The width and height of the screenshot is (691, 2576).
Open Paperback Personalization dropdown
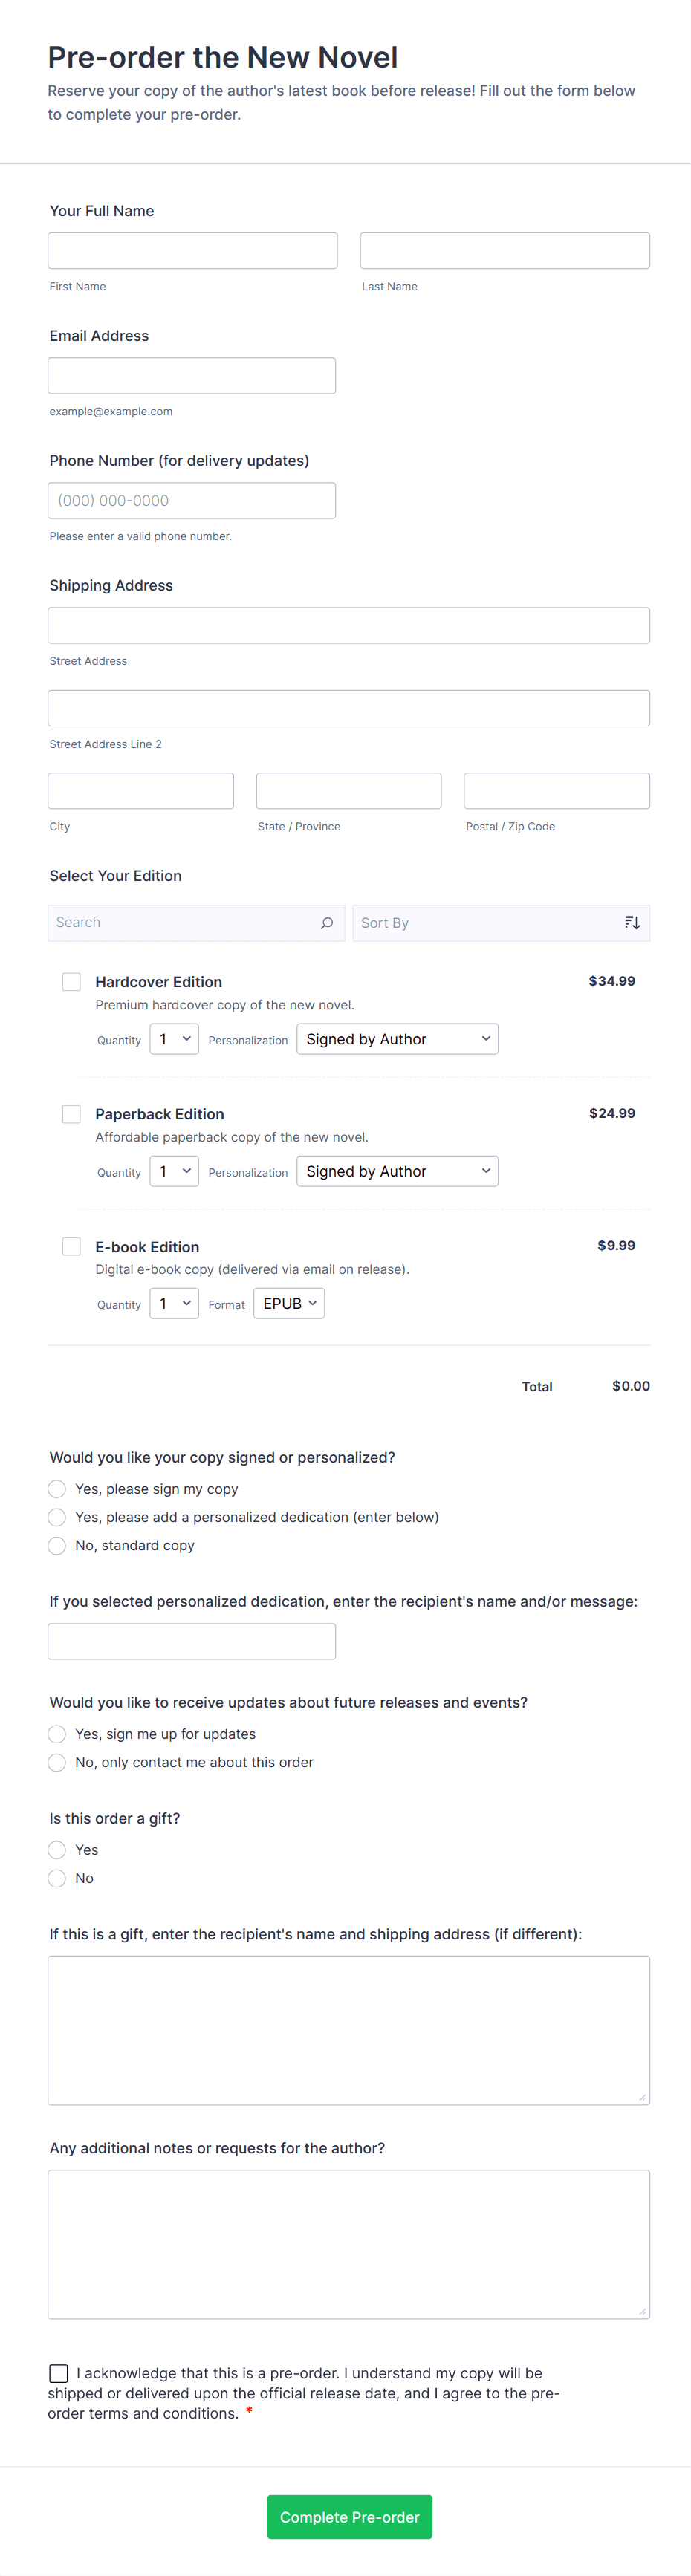397,1171
